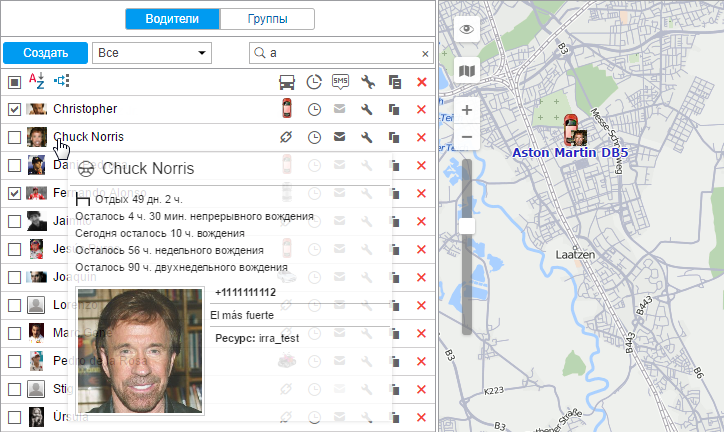The image size is (724, 432).
Task: Switch to the Группы tab
Action: [267, 18]
